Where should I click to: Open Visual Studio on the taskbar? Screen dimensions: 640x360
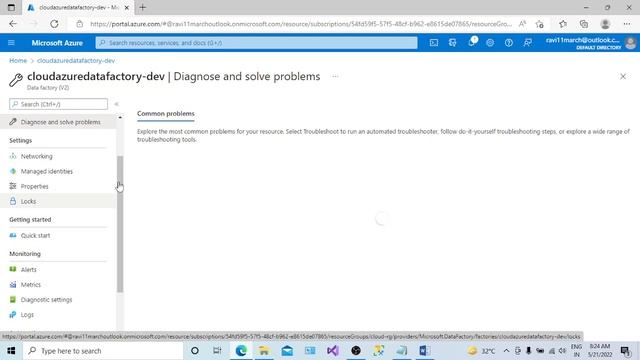333,351
